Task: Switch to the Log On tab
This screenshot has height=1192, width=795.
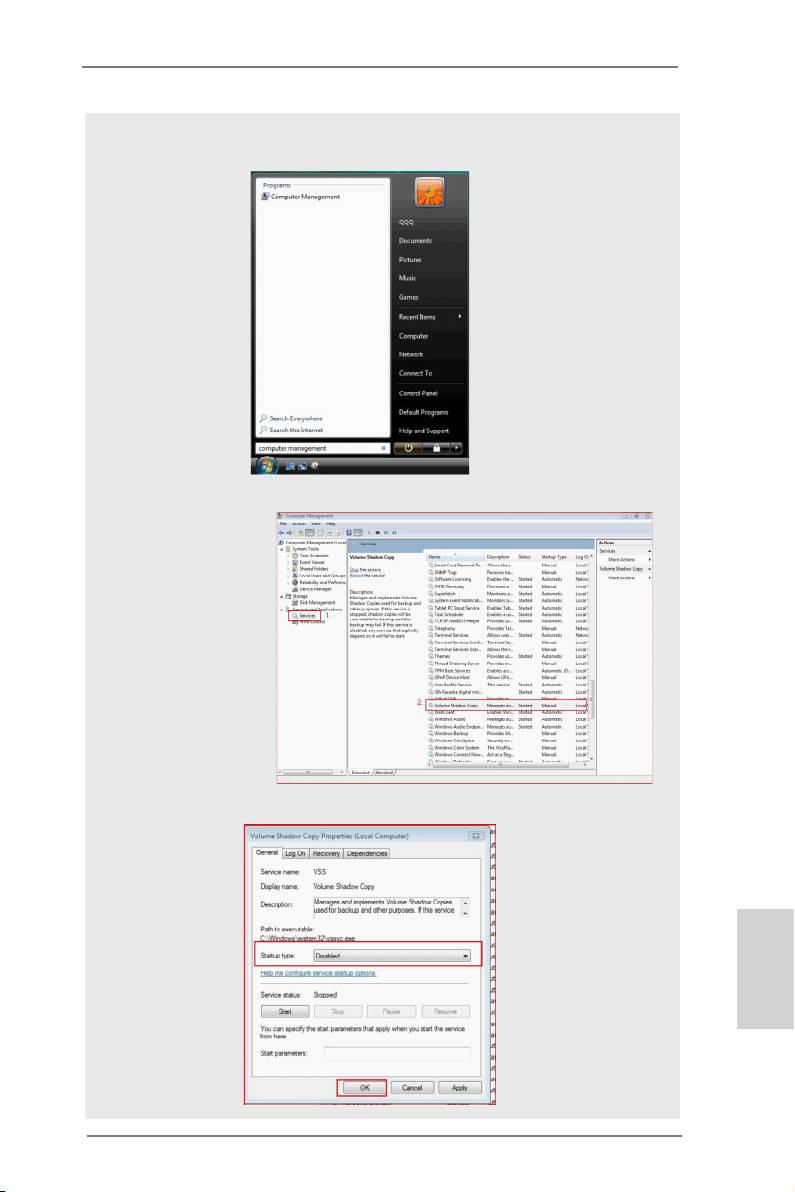Action: pyautogui.click(x=295, y=853)
